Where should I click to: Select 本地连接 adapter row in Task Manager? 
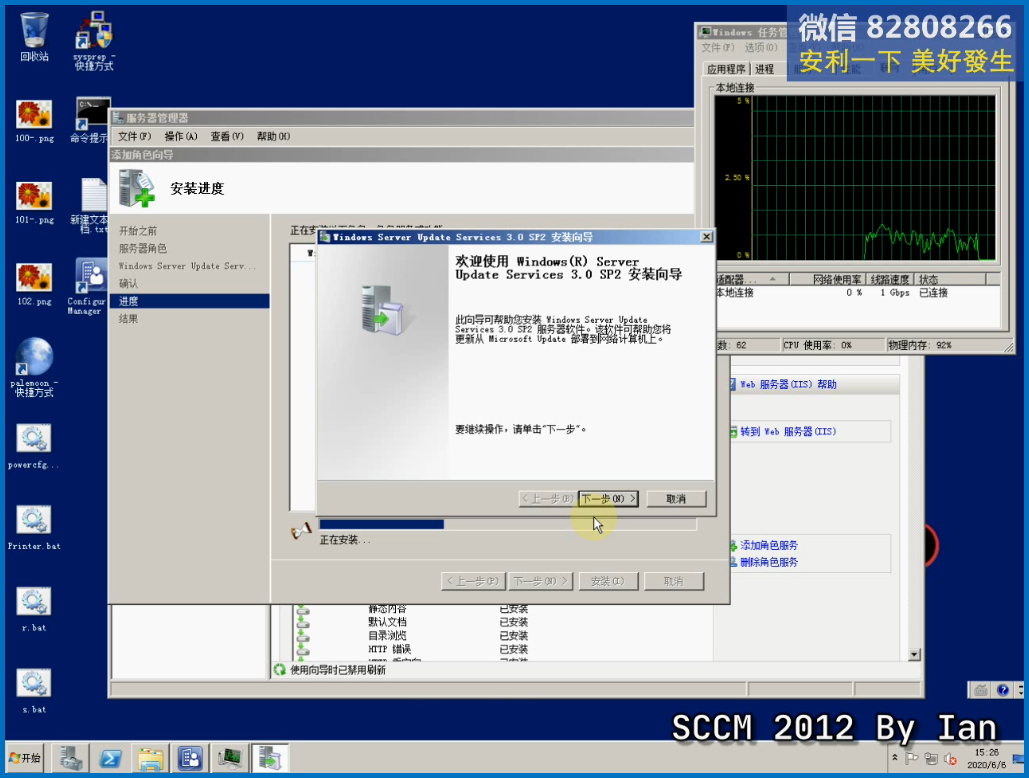click(858, 293)
